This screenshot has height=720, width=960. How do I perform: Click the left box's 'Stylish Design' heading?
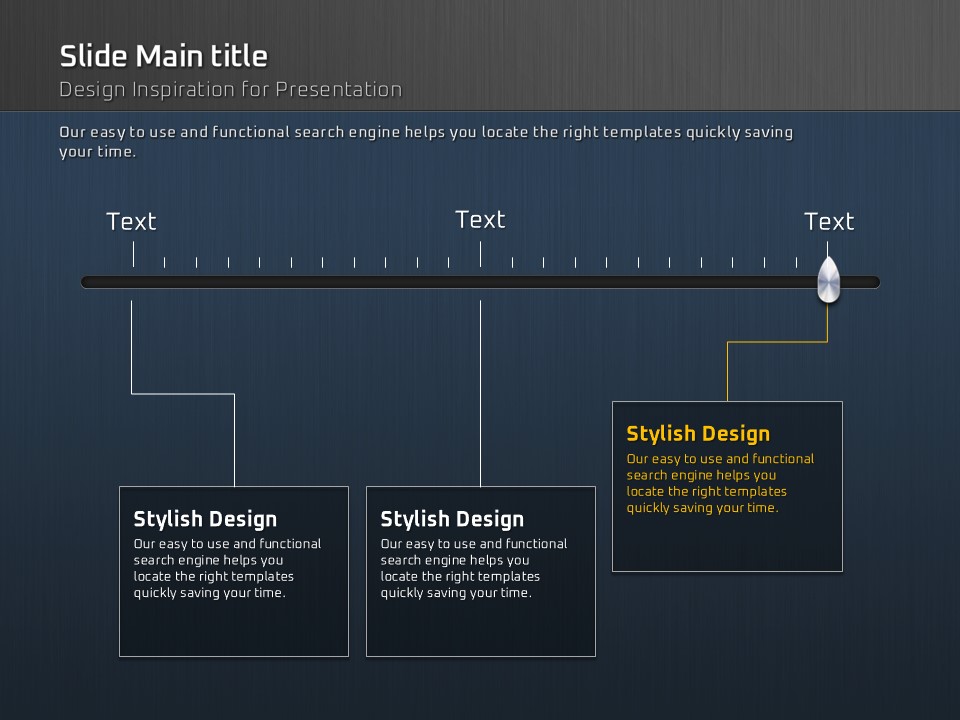[x=205, y=519]
